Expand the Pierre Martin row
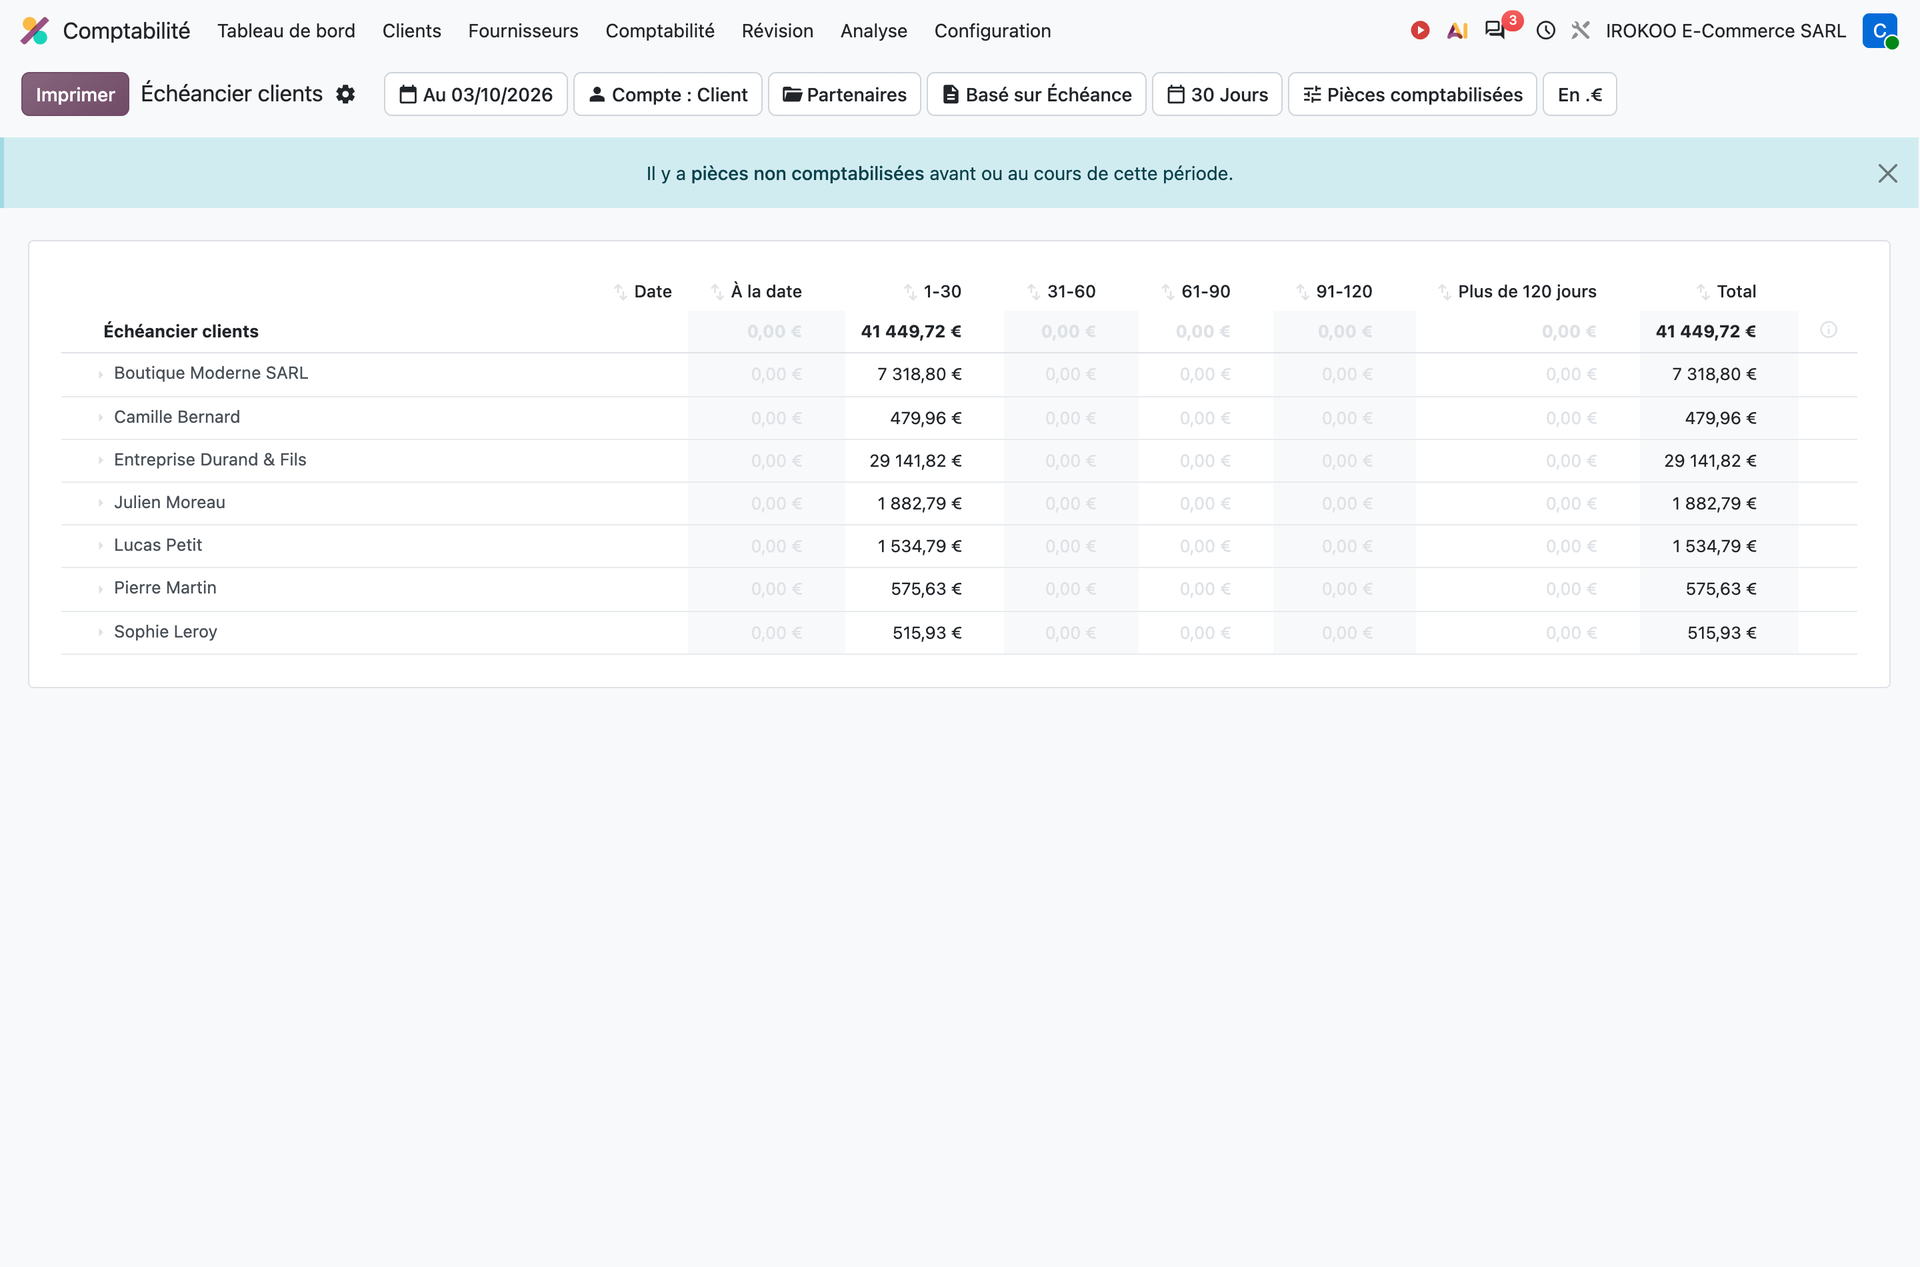The height and width of the screenshot is (1267, 1920). coord(101,589)
